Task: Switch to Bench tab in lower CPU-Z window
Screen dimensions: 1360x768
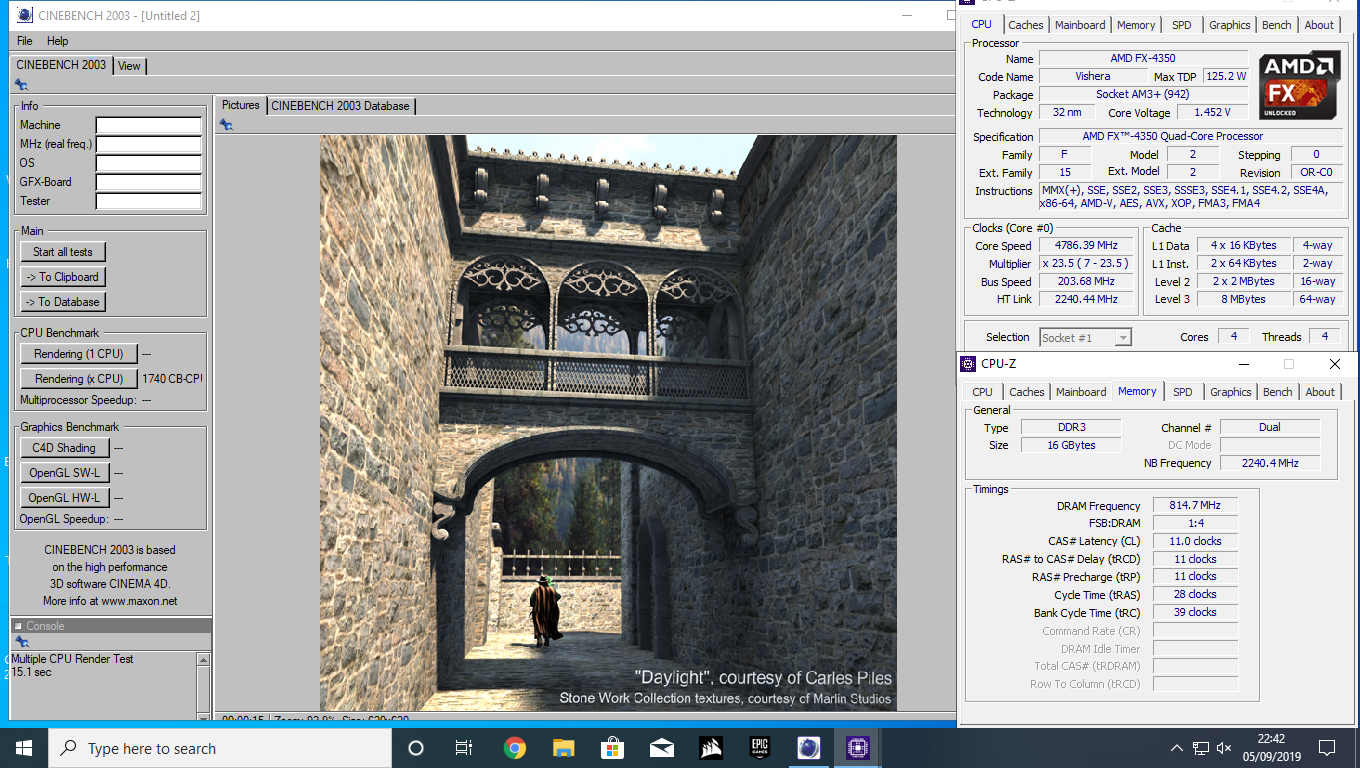Action: tap(1278, 392)
